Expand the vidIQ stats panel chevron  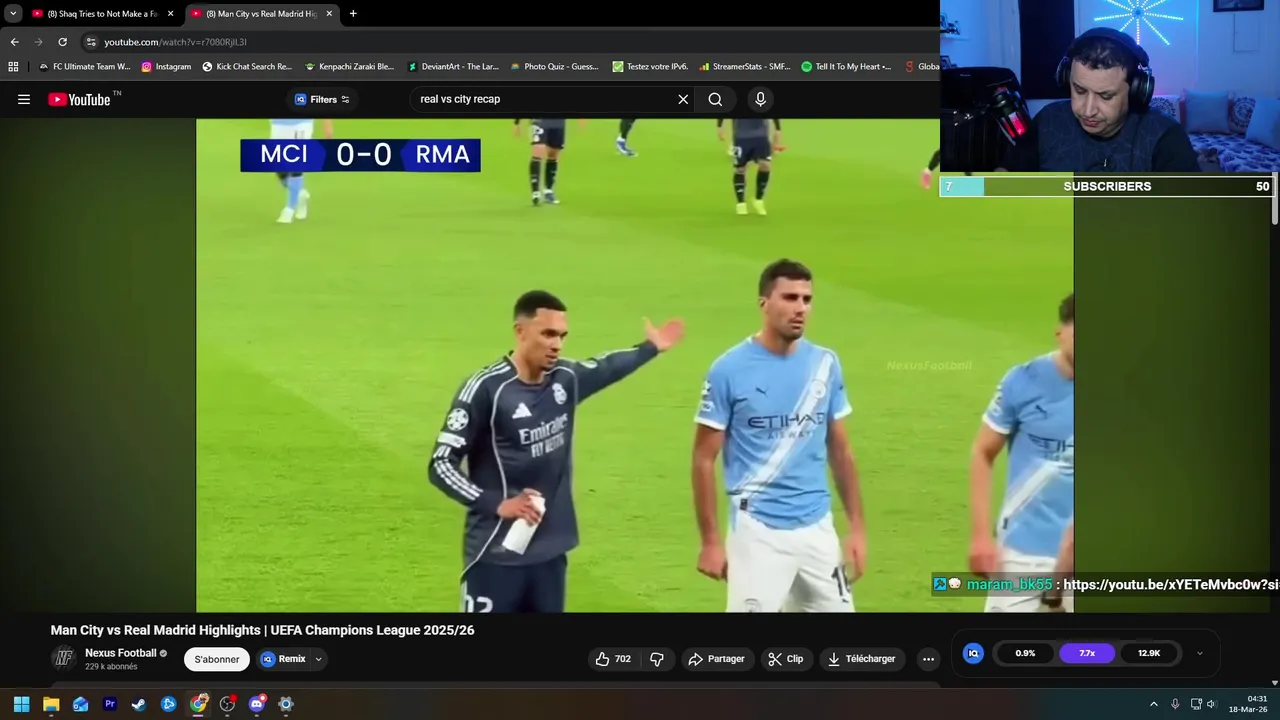[x=1199, y=653]
